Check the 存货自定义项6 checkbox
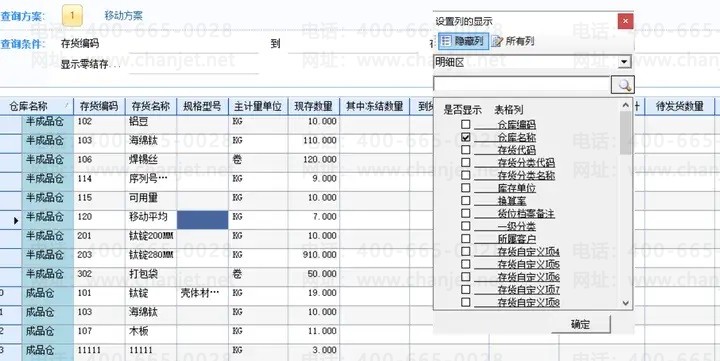720x361 pixels. tap(466, 277)
